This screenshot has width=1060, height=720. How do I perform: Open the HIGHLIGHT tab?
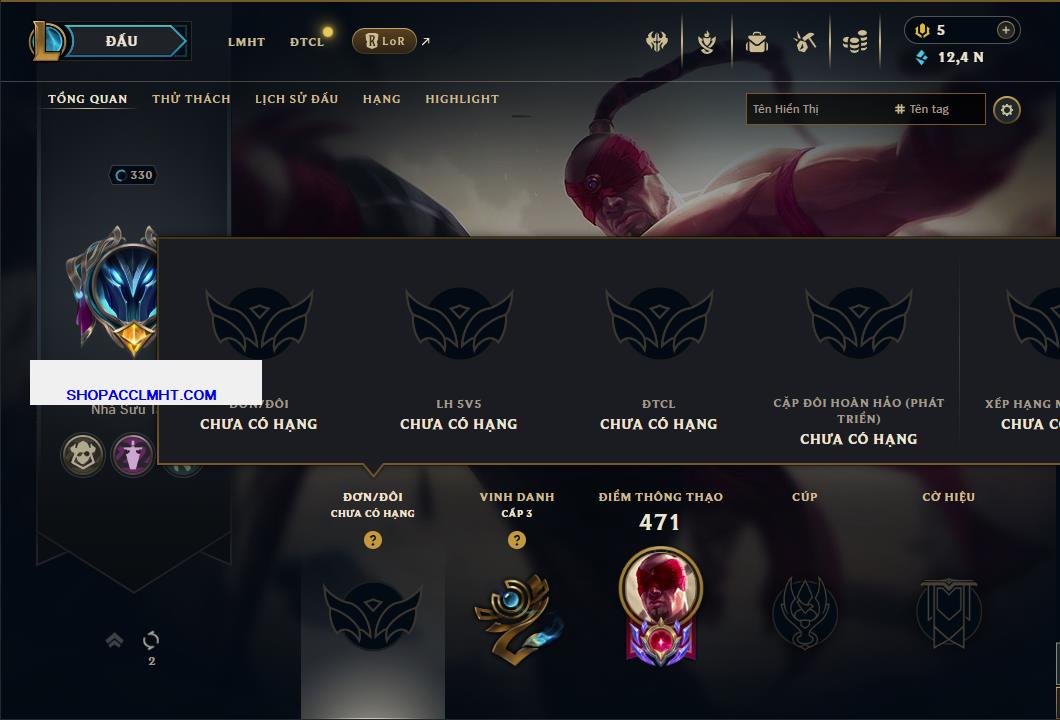click(462, 99)
